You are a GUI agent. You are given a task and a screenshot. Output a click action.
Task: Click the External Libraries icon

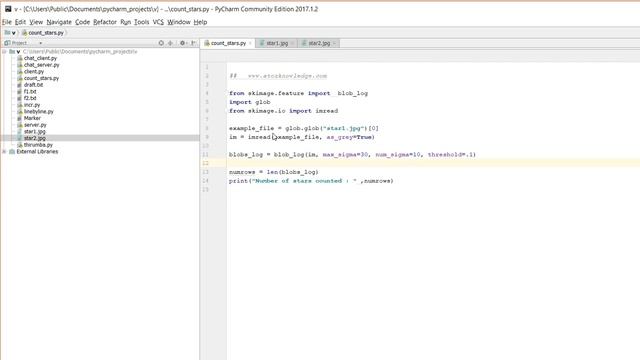pos(12,152)
